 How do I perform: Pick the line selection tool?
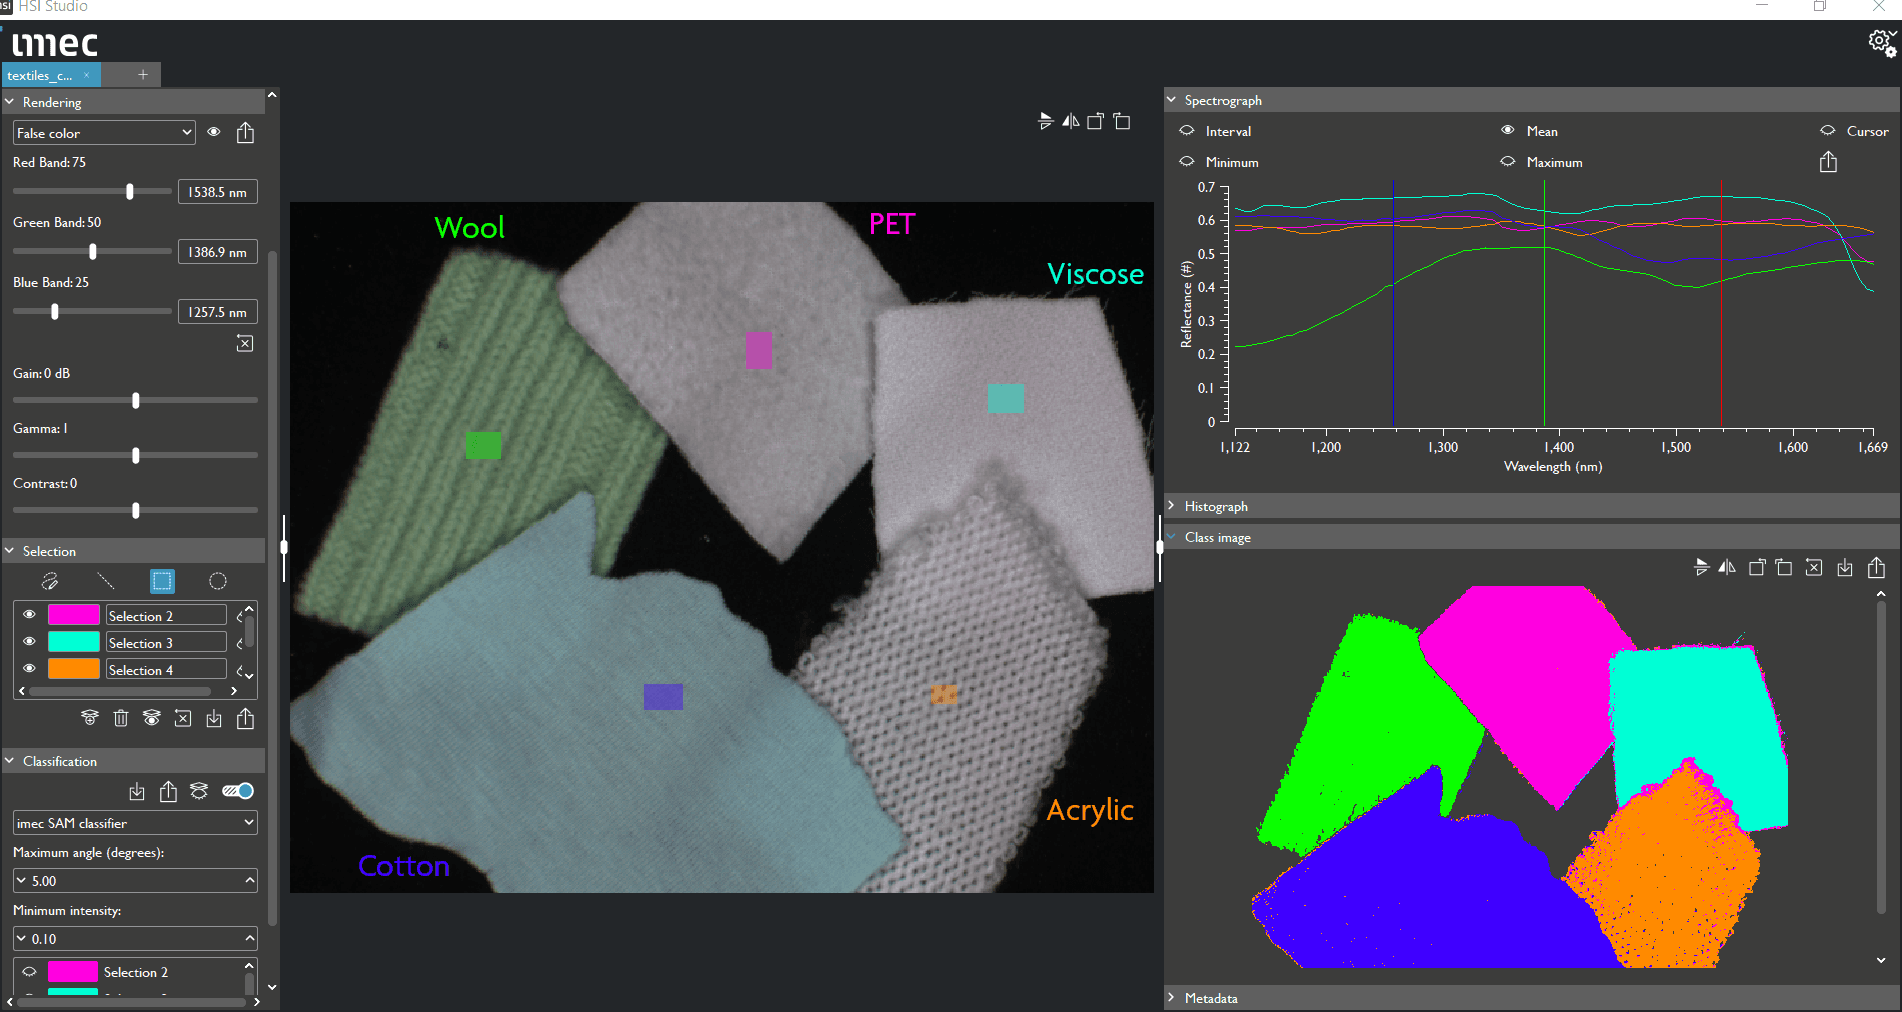click(x=105, y=581)
